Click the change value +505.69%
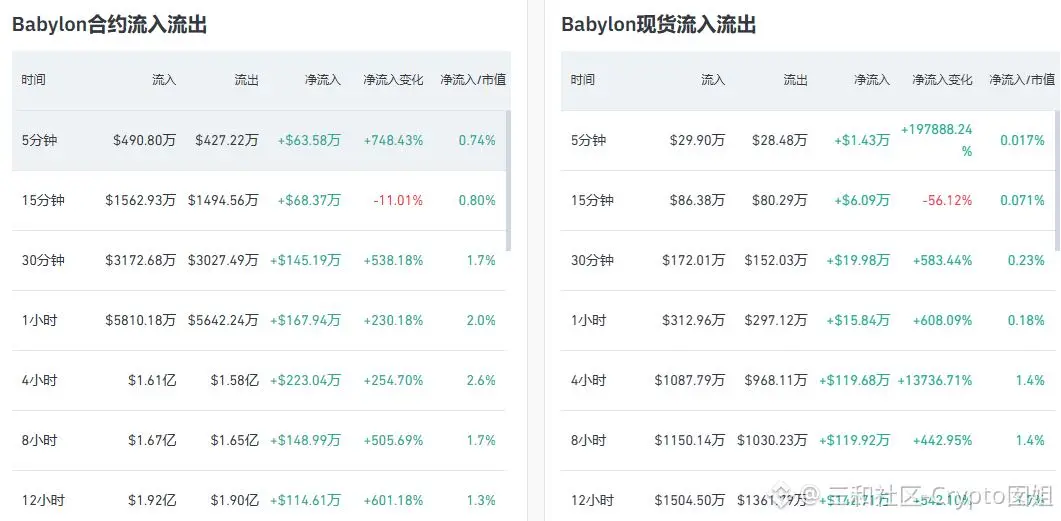The height and width of the screenshot is (521, 1061). click(393, 440)
